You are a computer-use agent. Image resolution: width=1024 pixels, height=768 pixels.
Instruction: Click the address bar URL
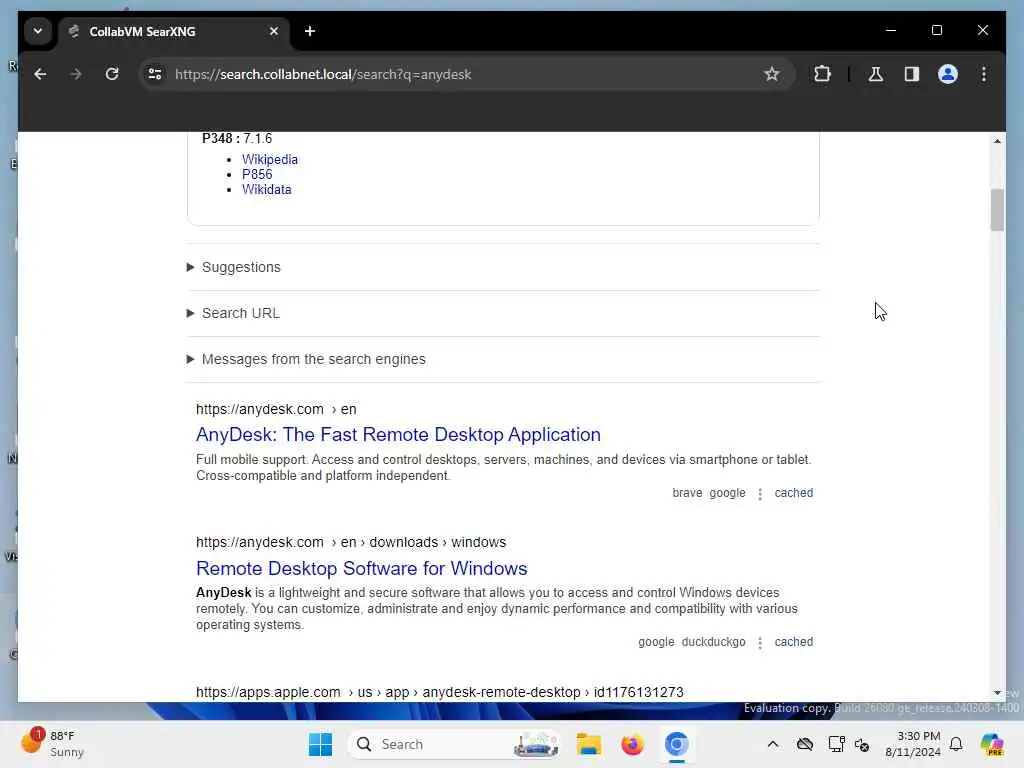pyautogui.click(x=323, y=74)
